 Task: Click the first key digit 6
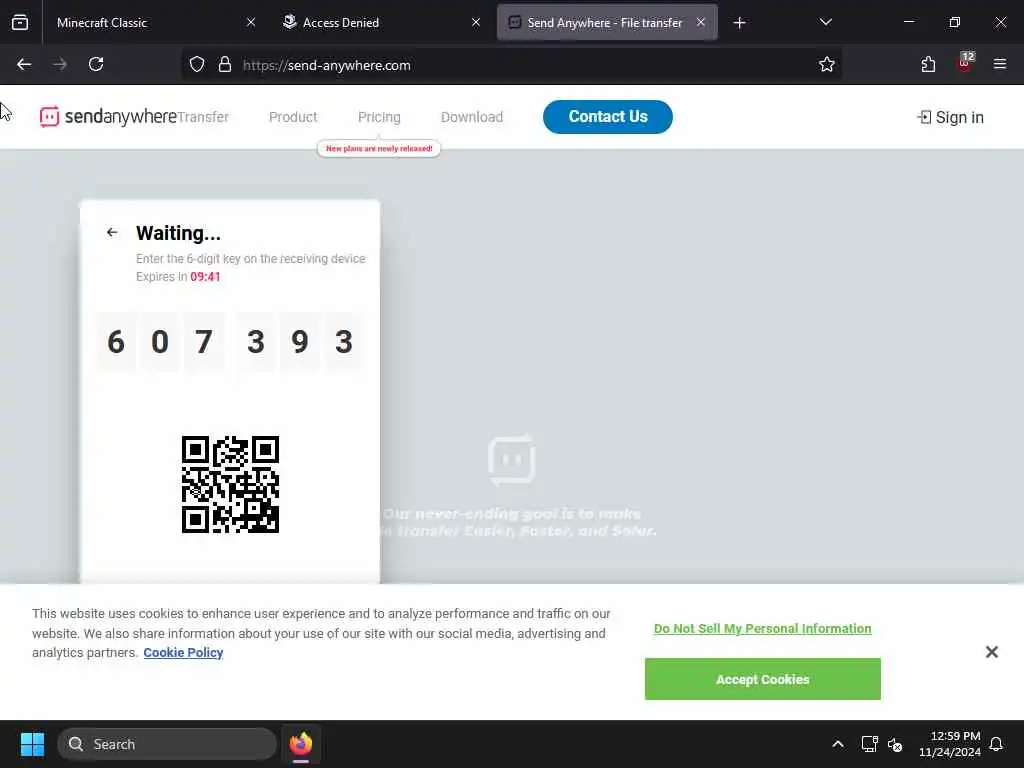(116, 342)
